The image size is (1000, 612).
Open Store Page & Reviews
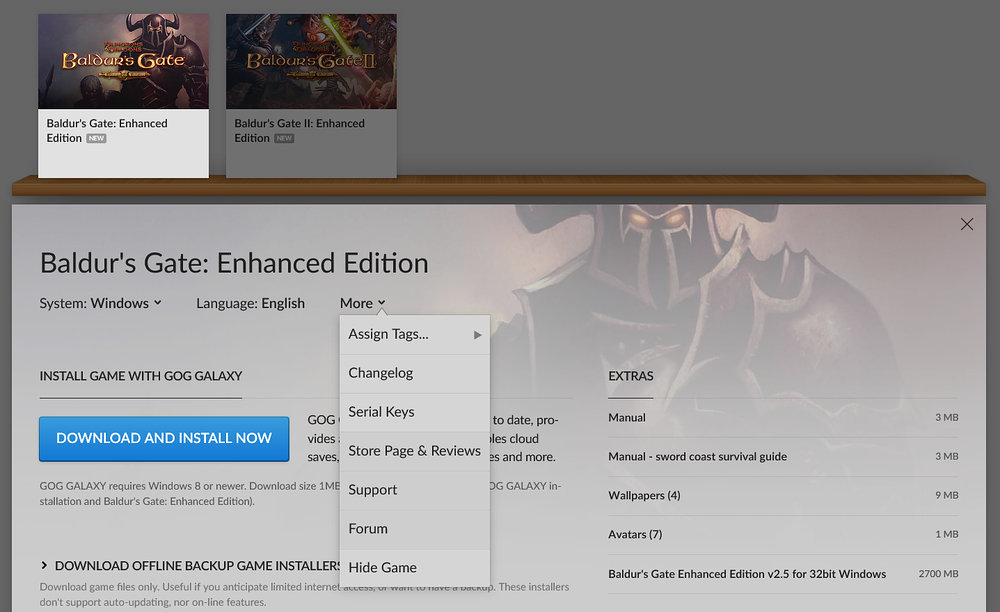click(415, 451)
